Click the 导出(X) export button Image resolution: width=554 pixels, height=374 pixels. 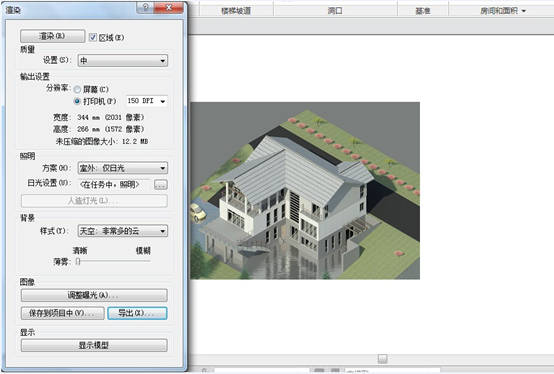137,313
